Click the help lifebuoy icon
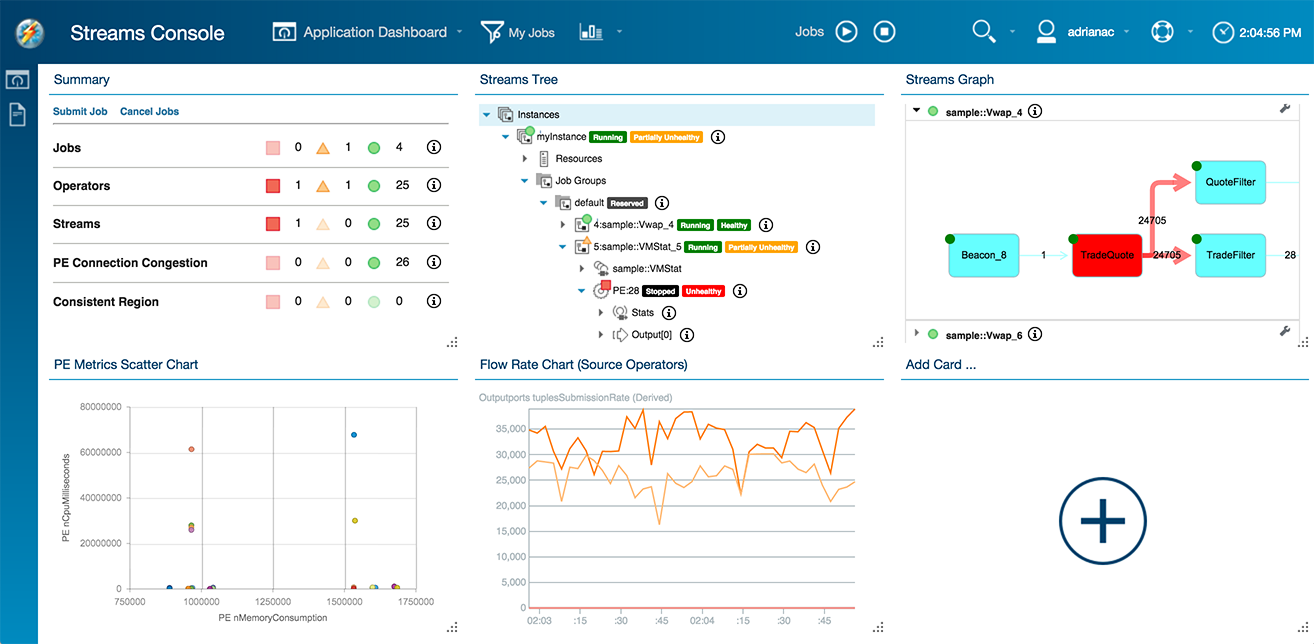The image size is (1314, 644). point(1160,32)
